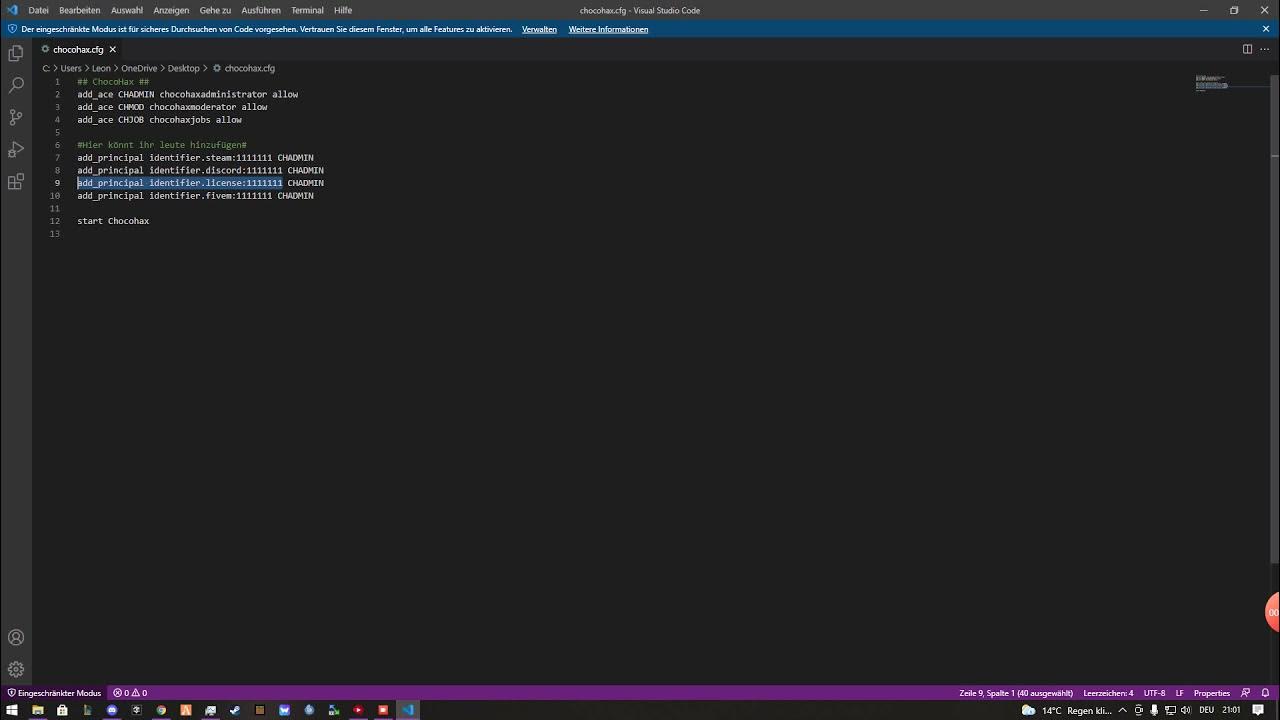The width and height of the screenshot is (1280, 720).
Task: Open the Manage gear icon
Action: point(16,669)
